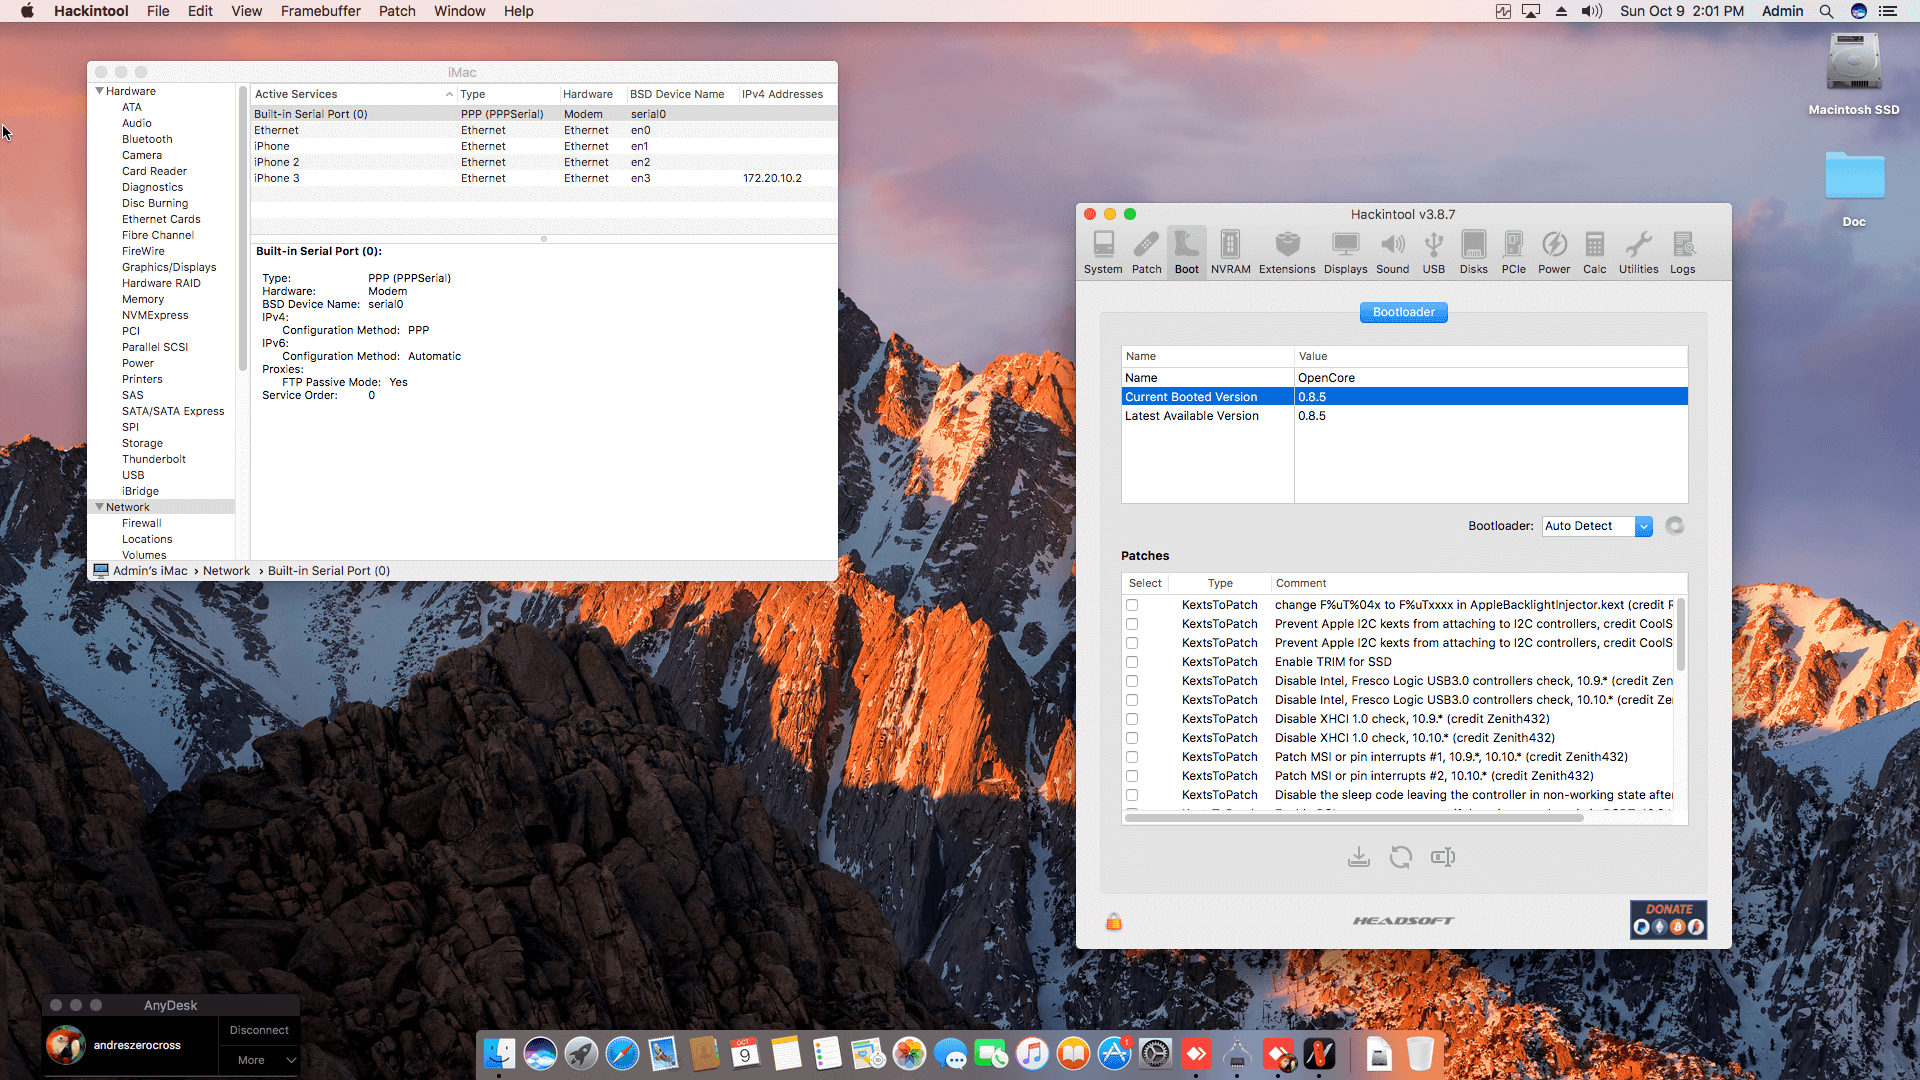Open the Utilities wrench section
Screen dimensions: 1920x1080
(x=1638, y=252)
